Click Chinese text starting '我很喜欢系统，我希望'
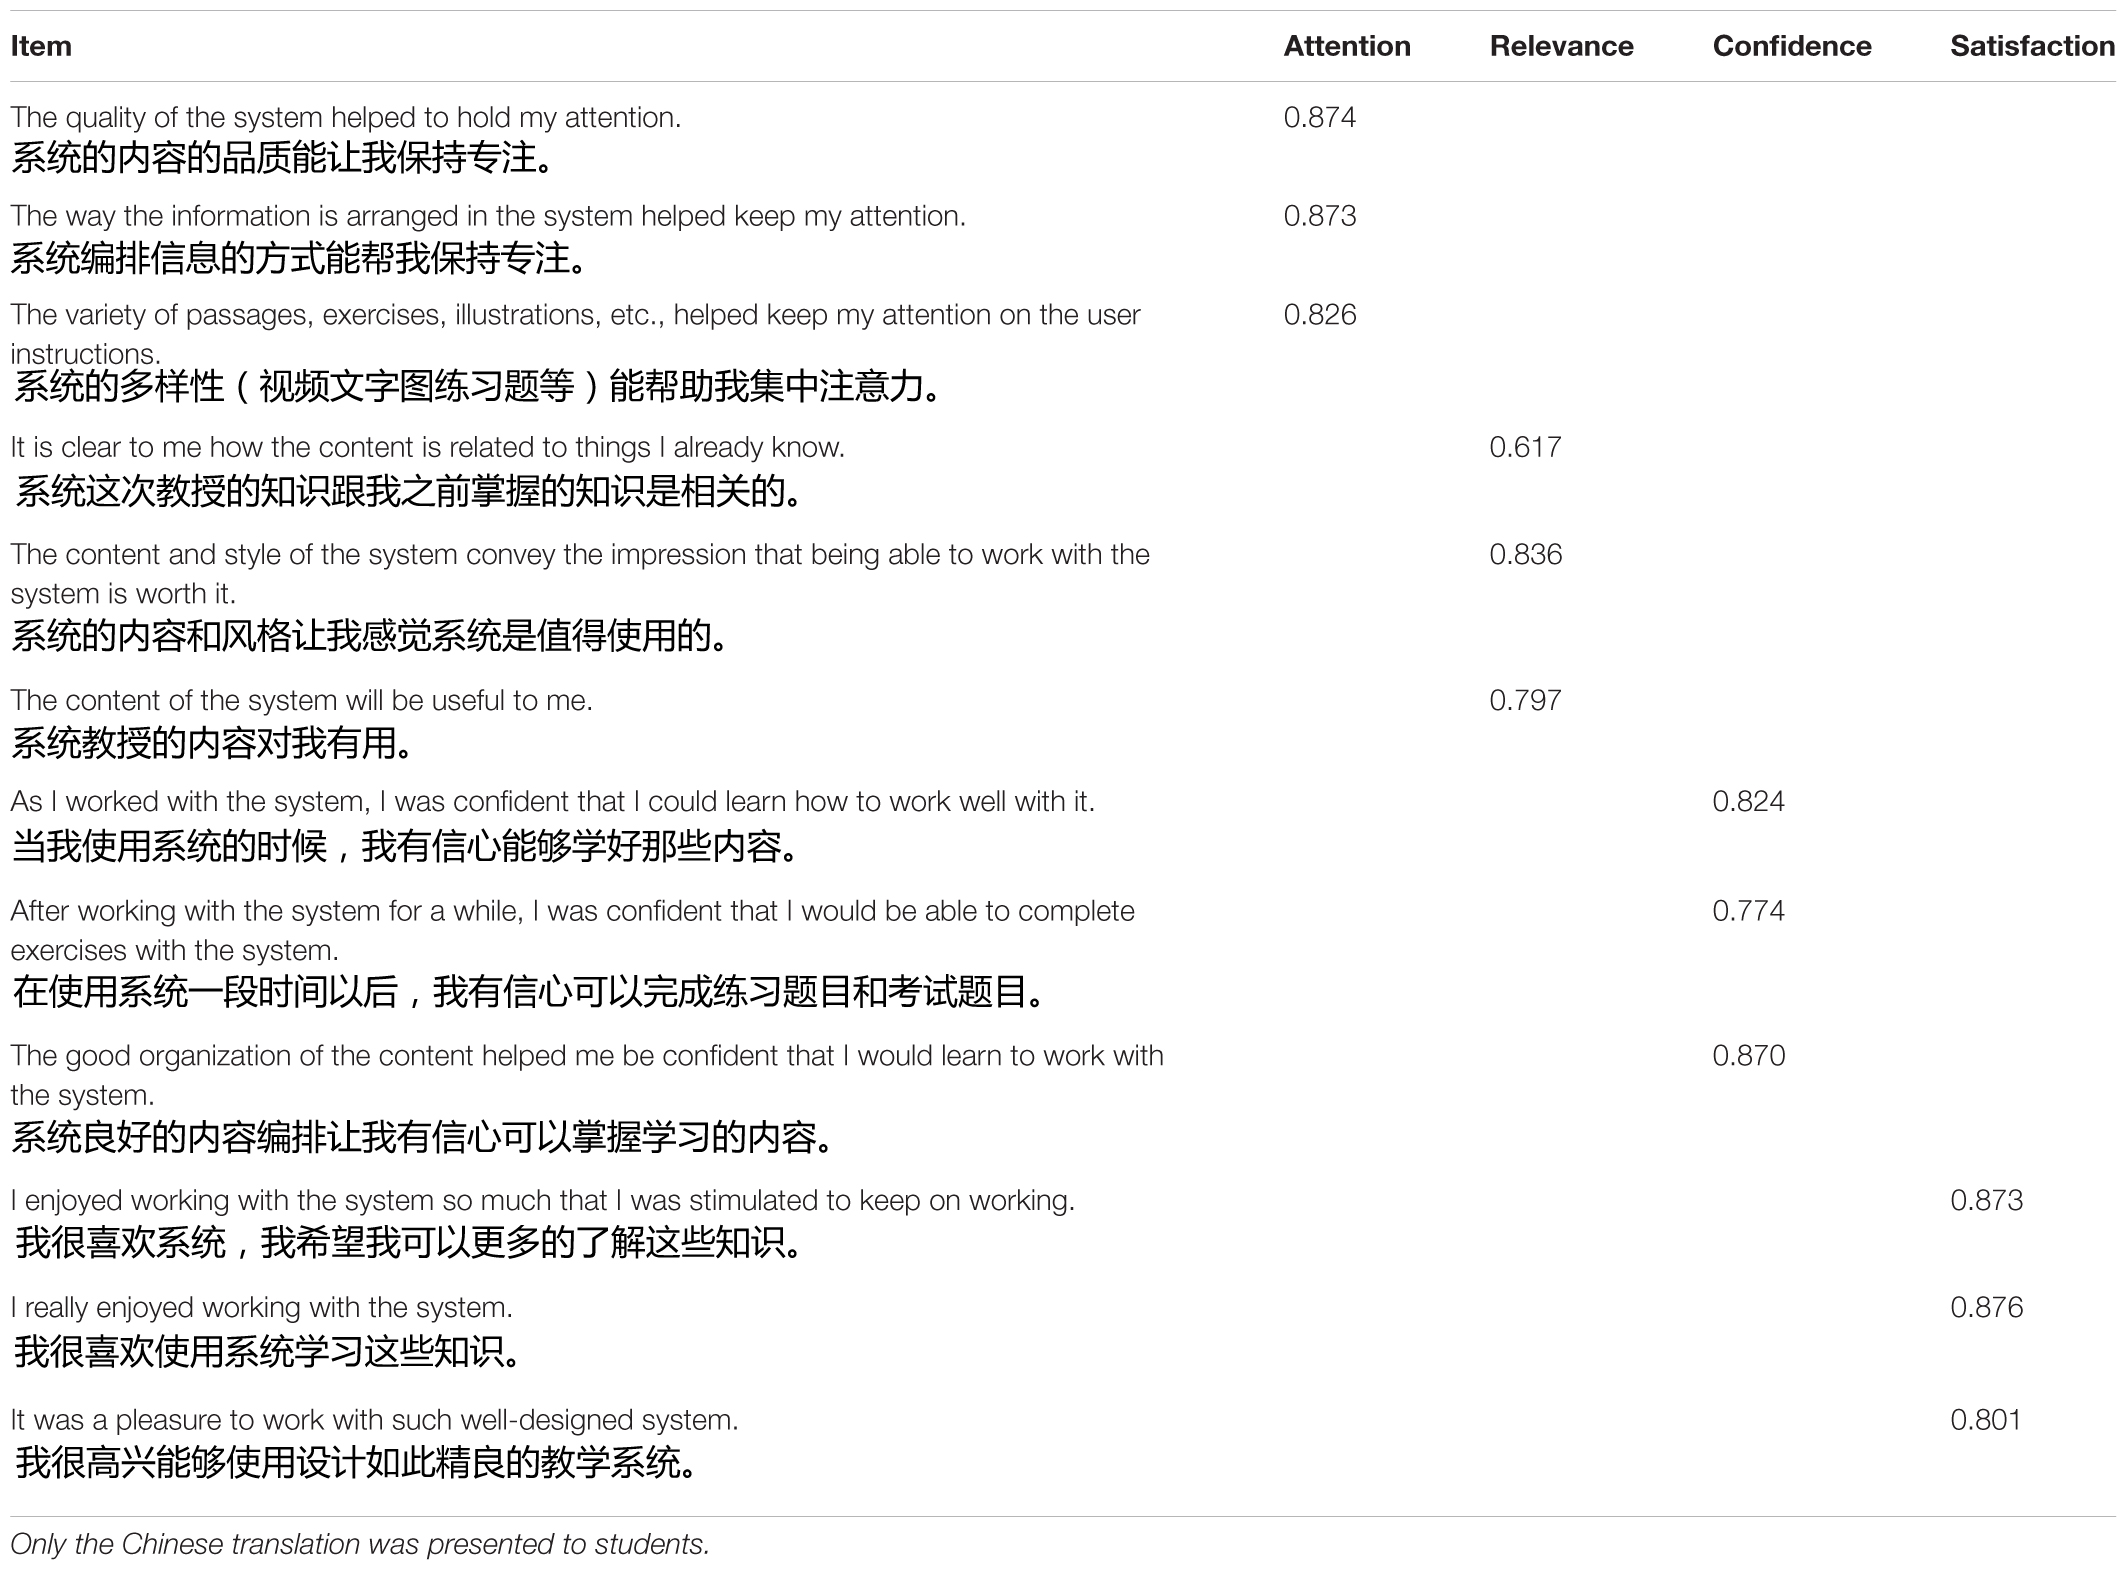 [410, 1243]
